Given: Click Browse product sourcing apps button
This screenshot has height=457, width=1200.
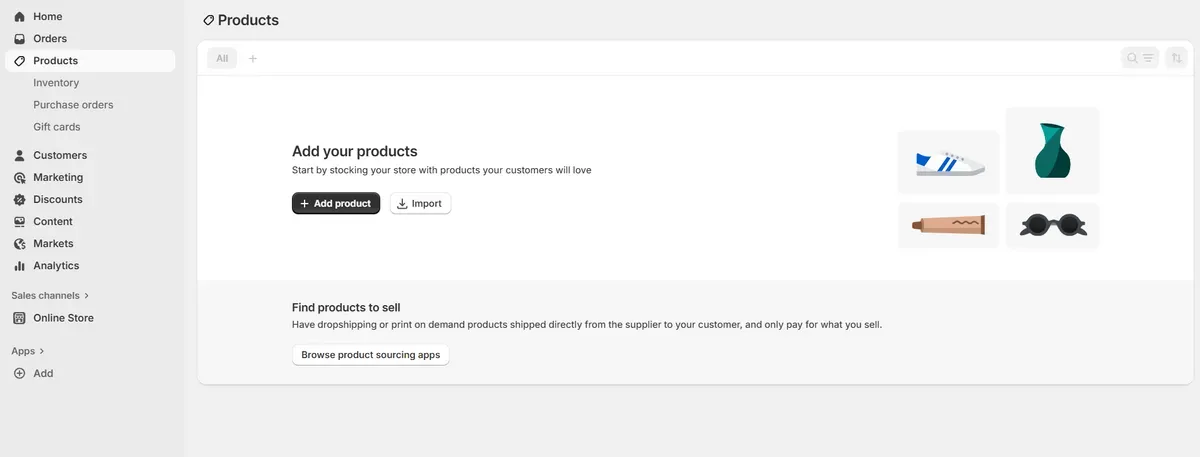Looking at the screenshot, I should click(x=371, y=355).
